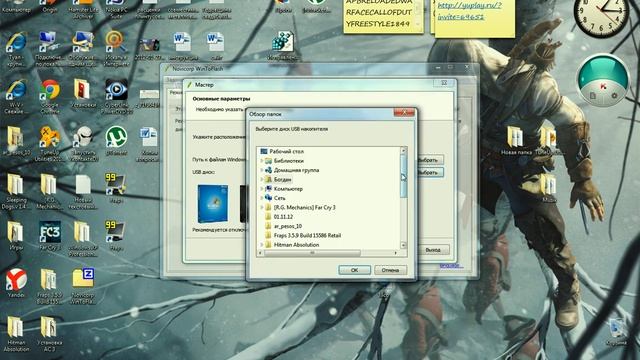The height and width of the screenshot is (360, 640).
Task: Open the Origin desktop shortcut
Action: (49, 7)
